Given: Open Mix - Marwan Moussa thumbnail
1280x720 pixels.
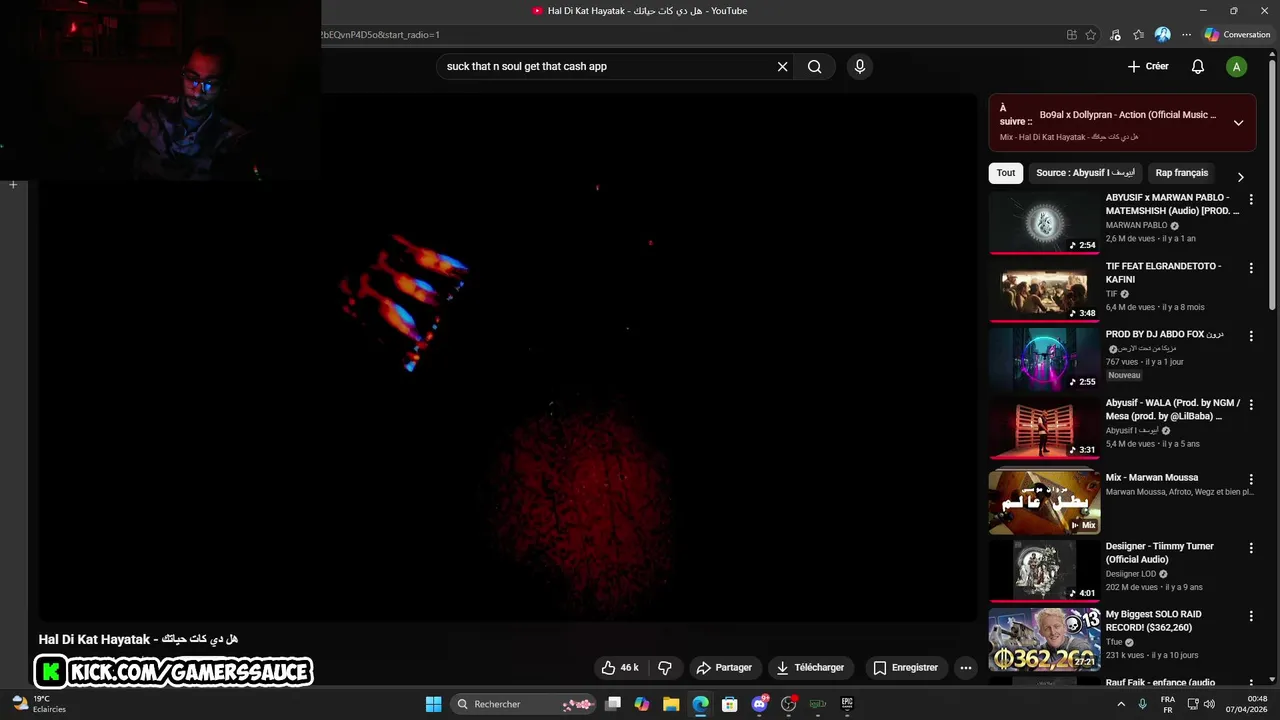Looking at the screenshot, I should pyautogui.click(x=1044, y=502).
